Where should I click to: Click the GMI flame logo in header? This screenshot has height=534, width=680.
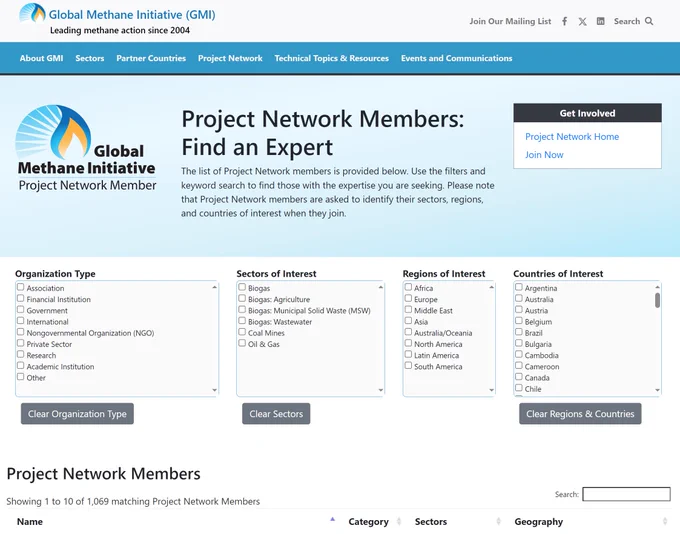point(33,13)
